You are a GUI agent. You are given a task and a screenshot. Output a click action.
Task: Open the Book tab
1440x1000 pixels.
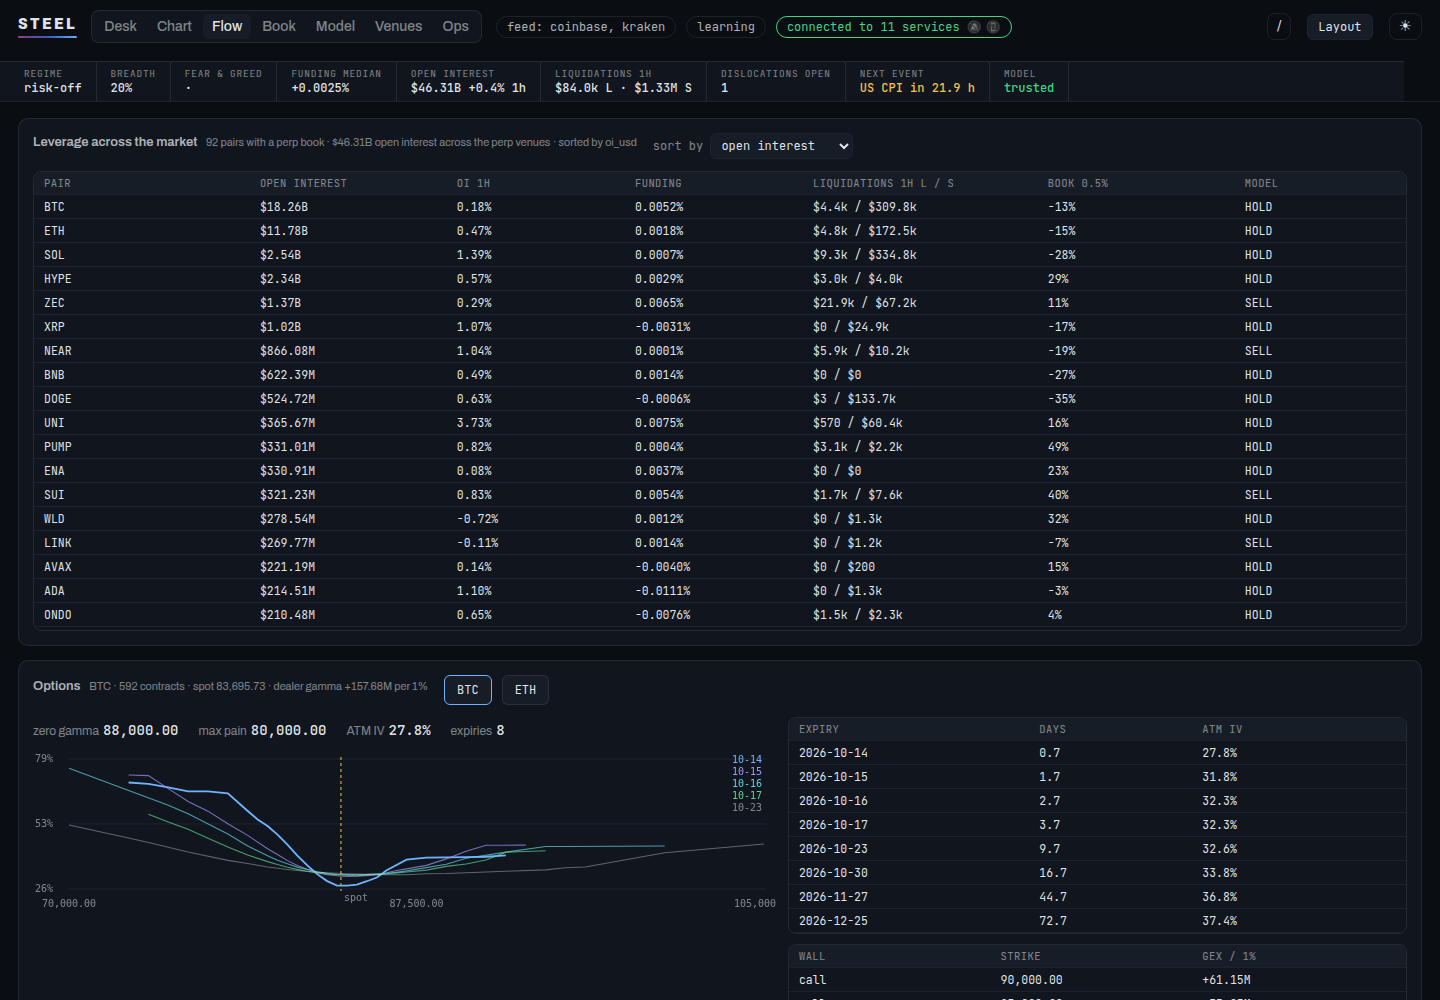279,26
